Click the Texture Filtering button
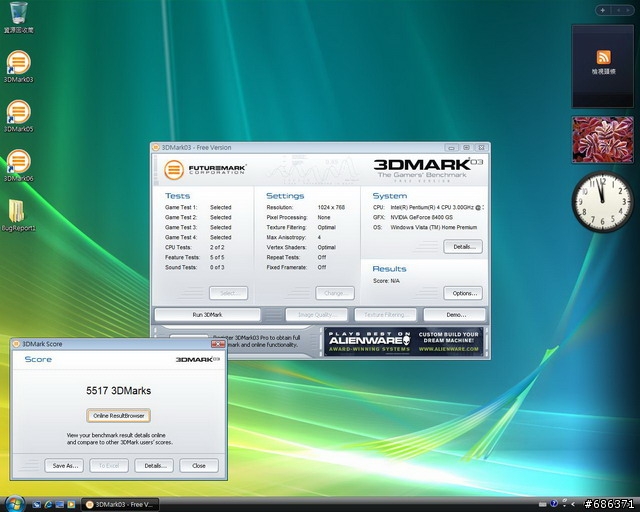 (x=386, y=315)
